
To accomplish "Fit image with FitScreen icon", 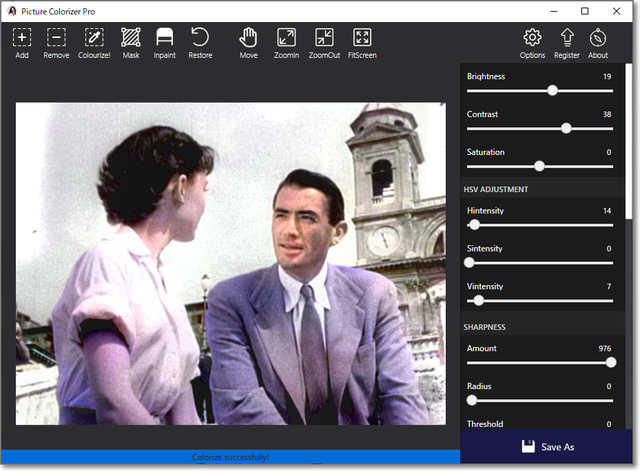I will tap(362, 38).
